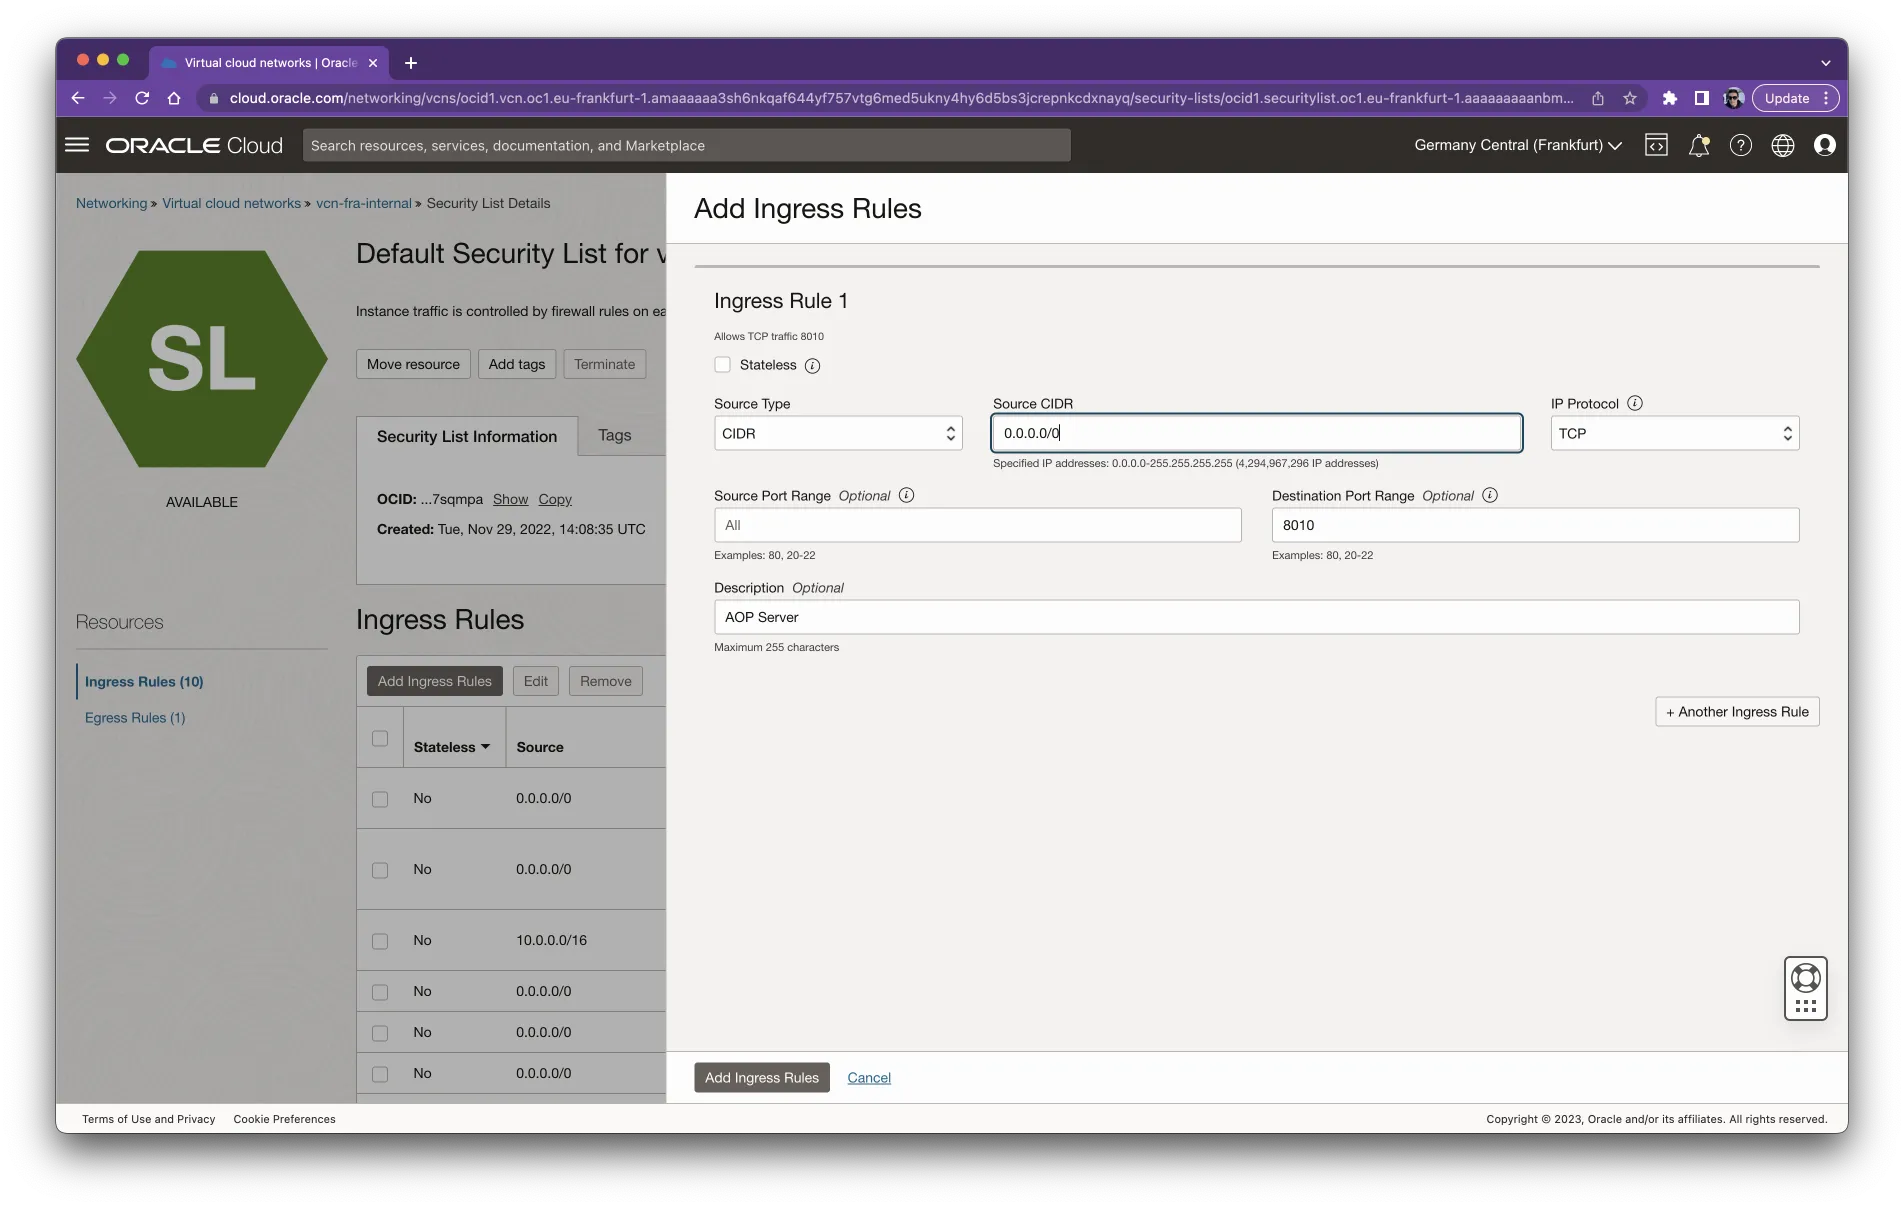Check the first 0.0.0.0/0 rule row checkbox
The width and height of the screenshot is (1904, 1207).
[x=380, y=799]
